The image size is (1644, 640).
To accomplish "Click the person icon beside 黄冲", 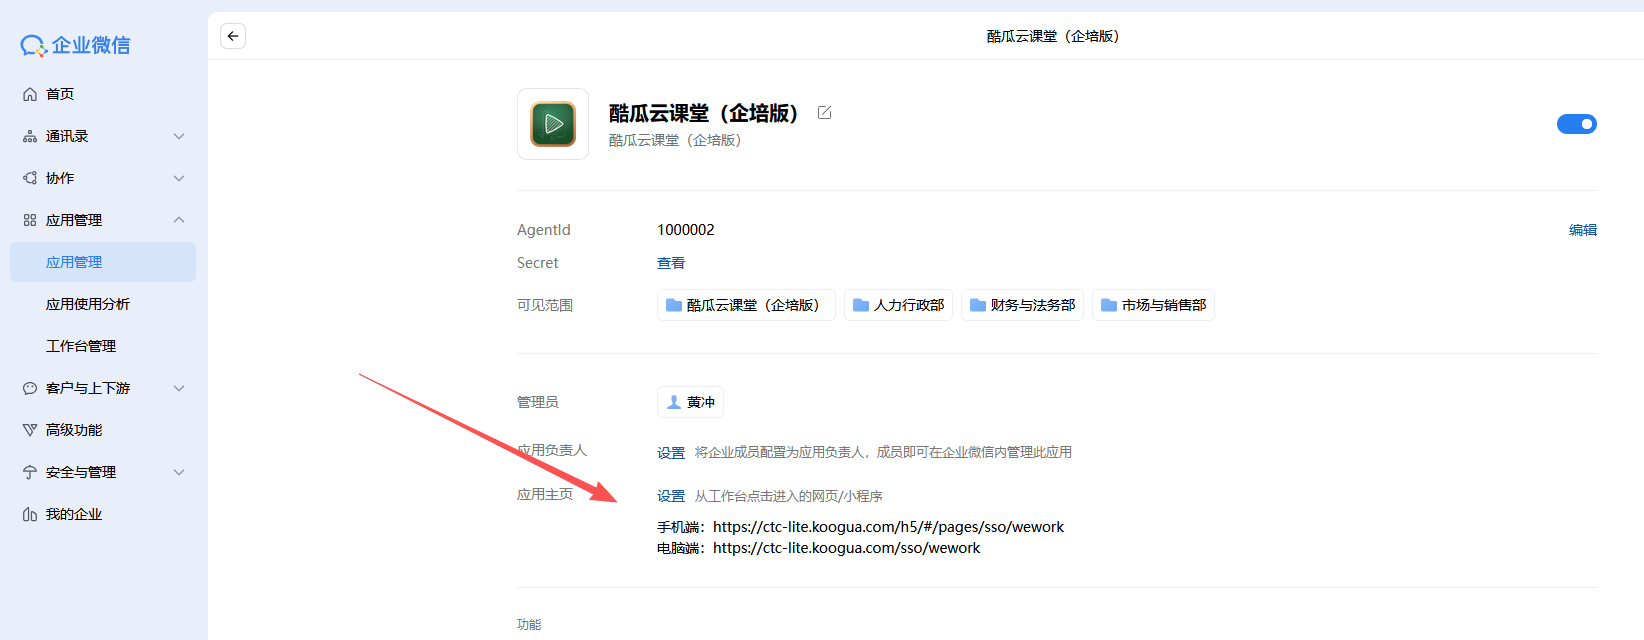I will pos(674,402).
